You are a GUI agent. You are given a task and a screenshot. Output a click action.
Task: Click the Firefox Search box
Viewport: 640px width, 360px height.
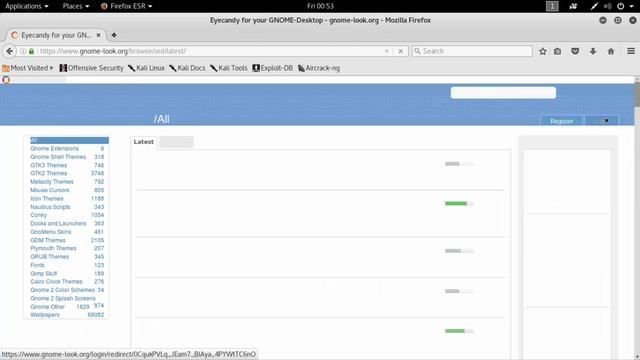[x=472, y=51]
